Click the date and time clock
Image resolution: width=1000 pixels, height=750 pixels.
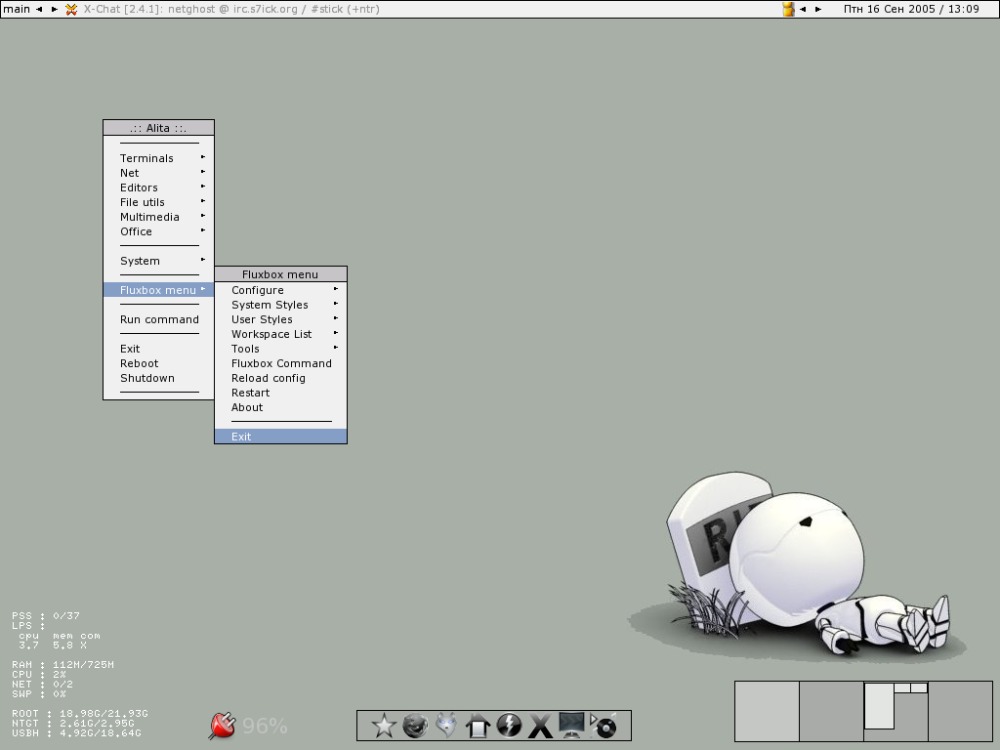click(x=911, y=9)
